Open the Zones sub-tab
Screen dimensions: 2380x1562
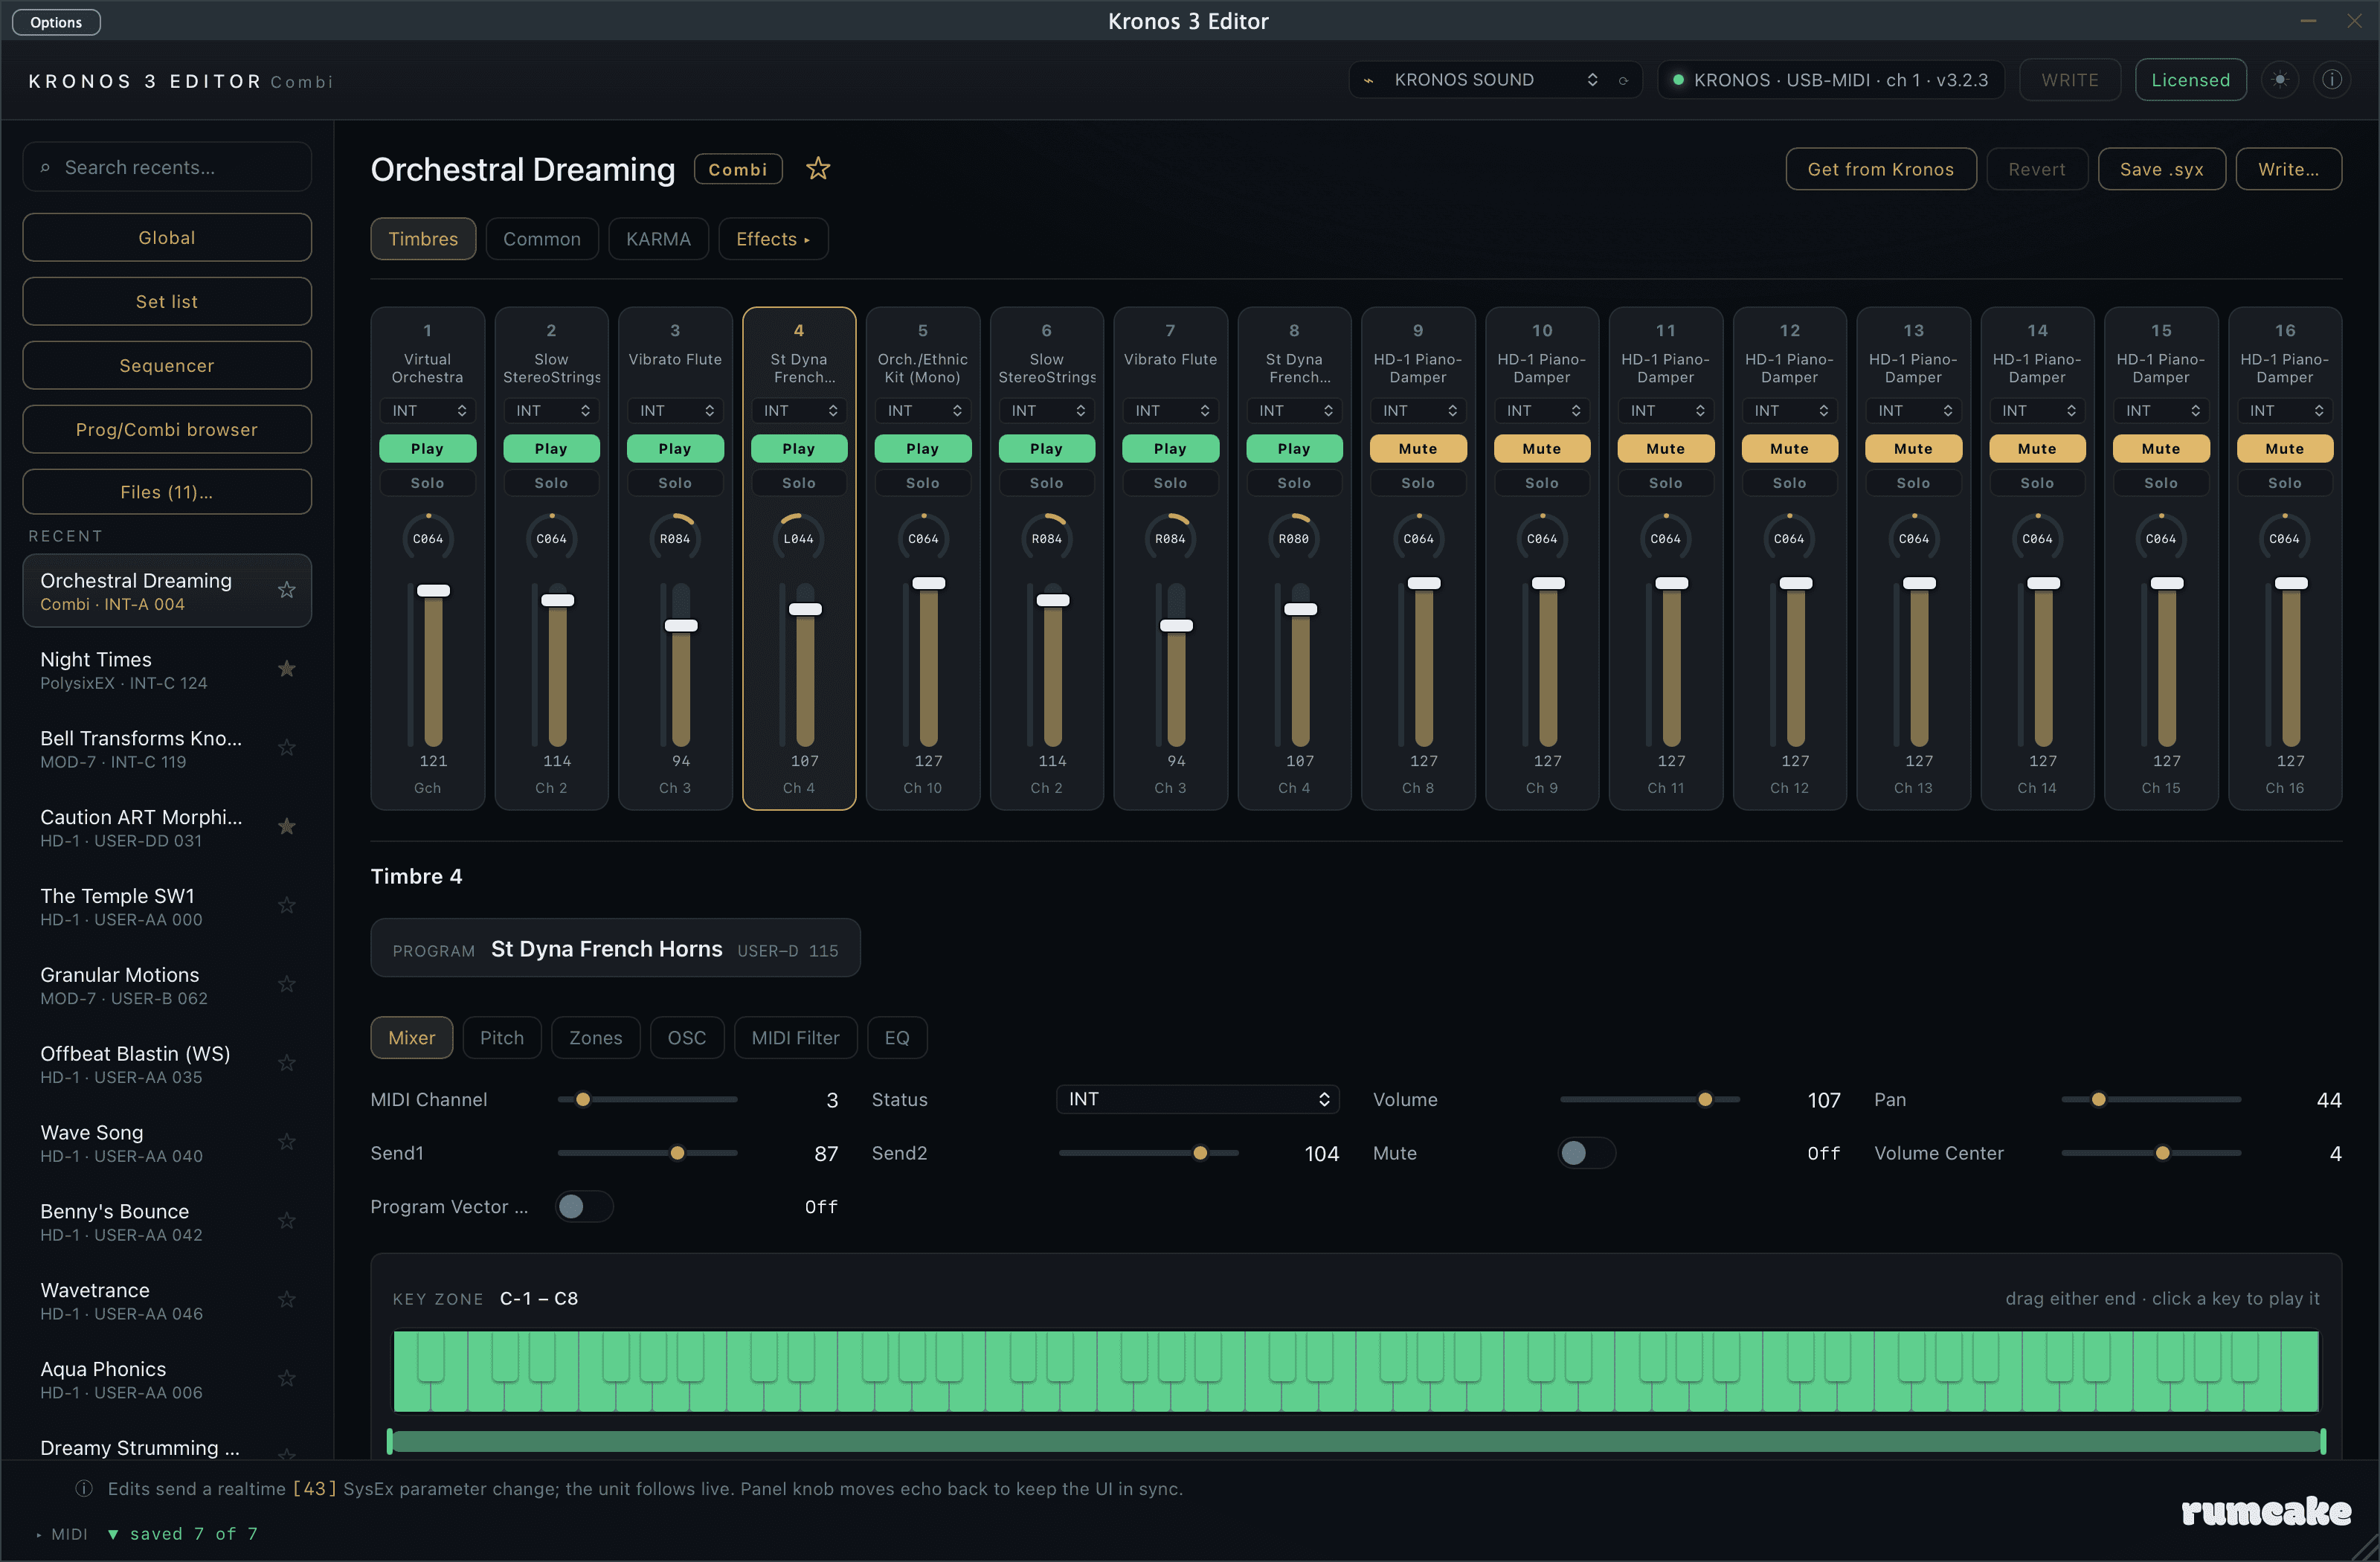[596, 1038]
